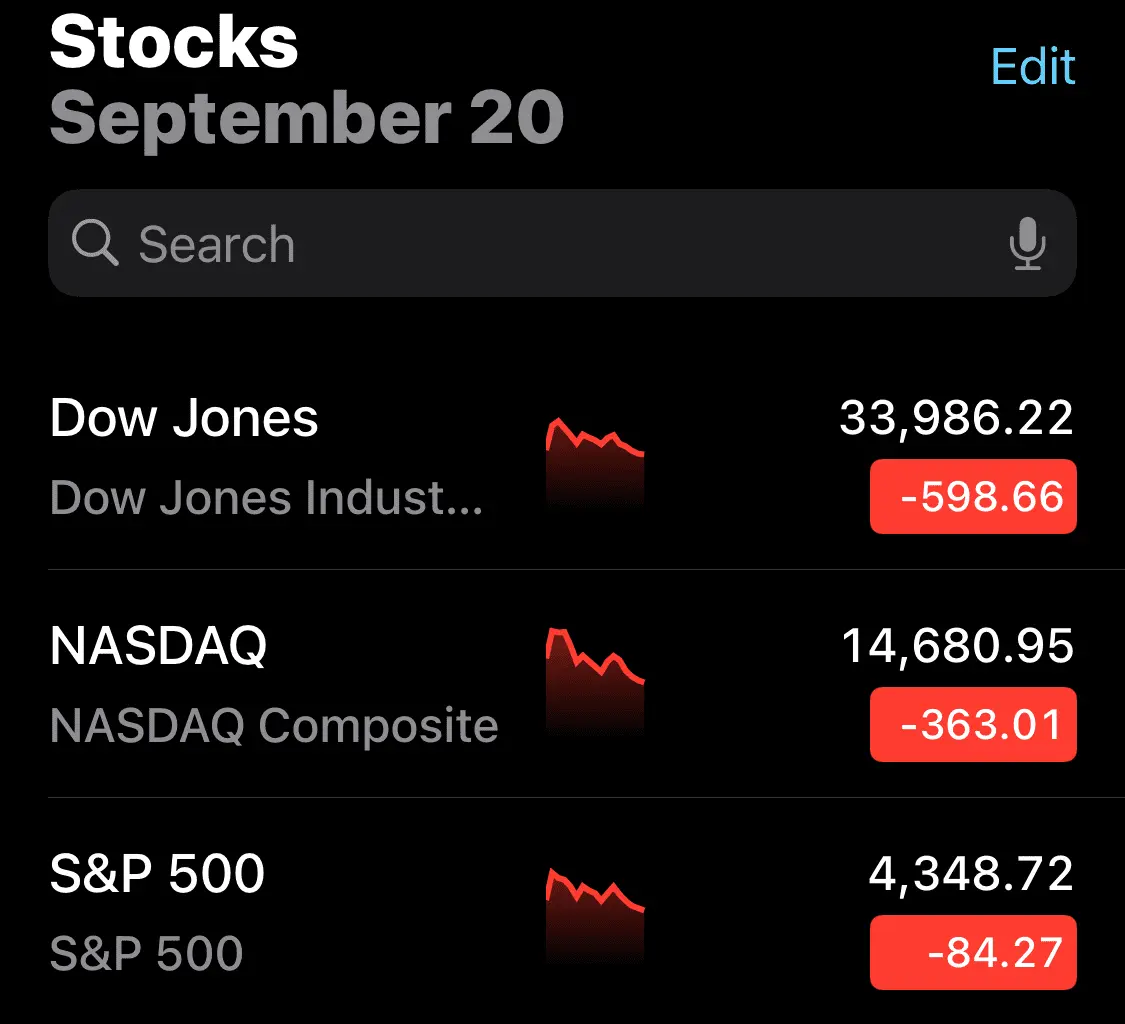1125x1024 pixels.
Task: Toggle Dow Jones change badge -598.66
Action: [973, 496]
